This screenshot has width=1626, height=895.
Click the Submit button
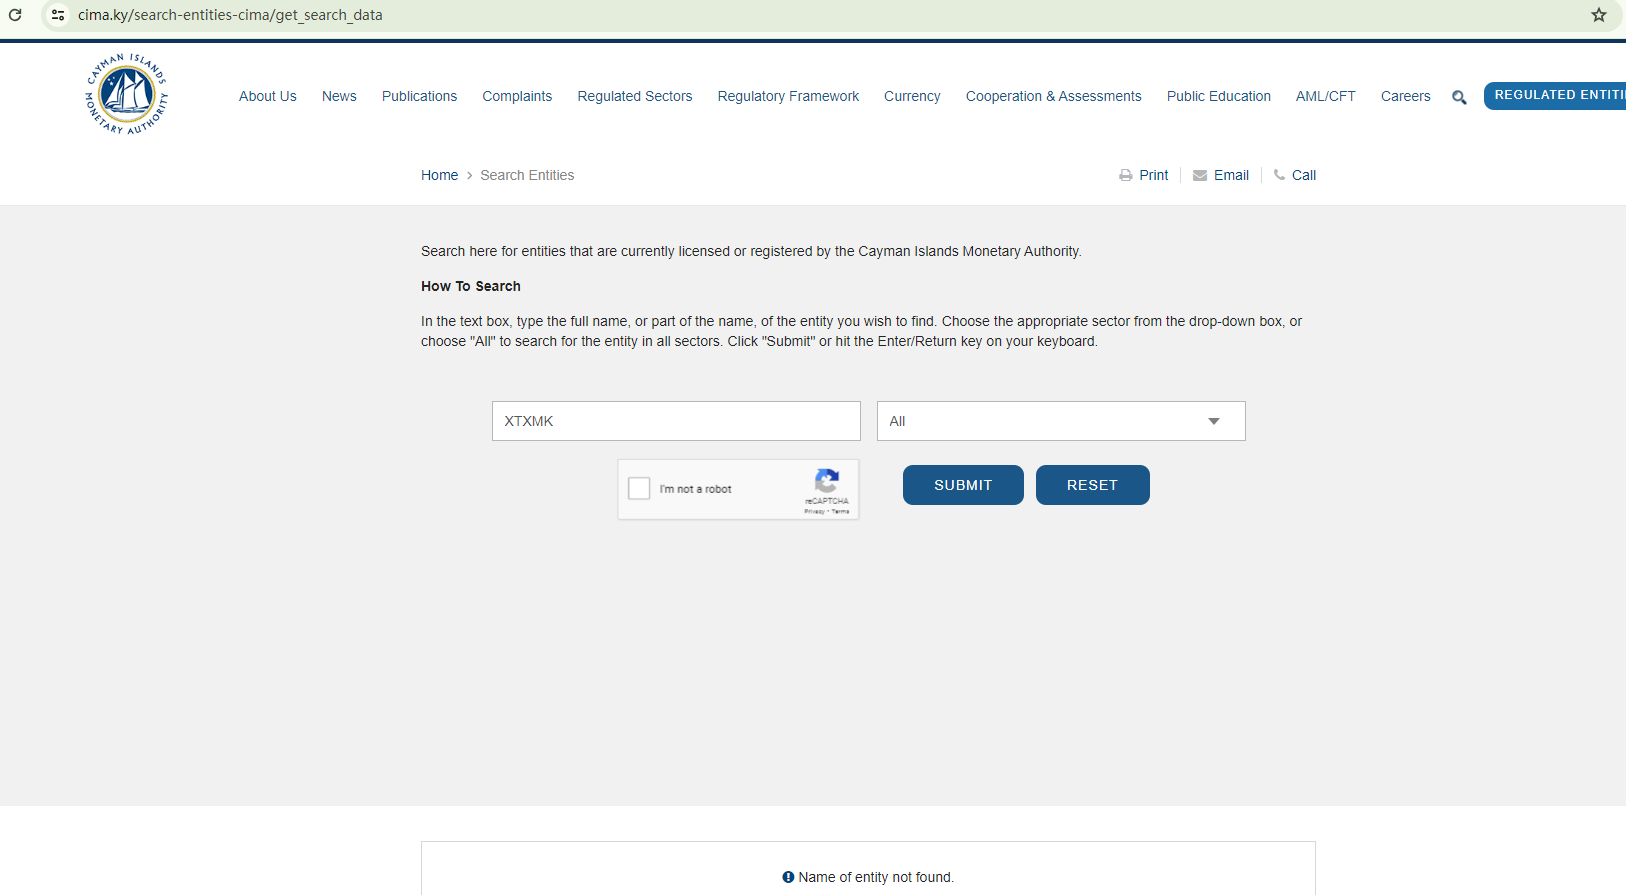(x=963, y=485)
